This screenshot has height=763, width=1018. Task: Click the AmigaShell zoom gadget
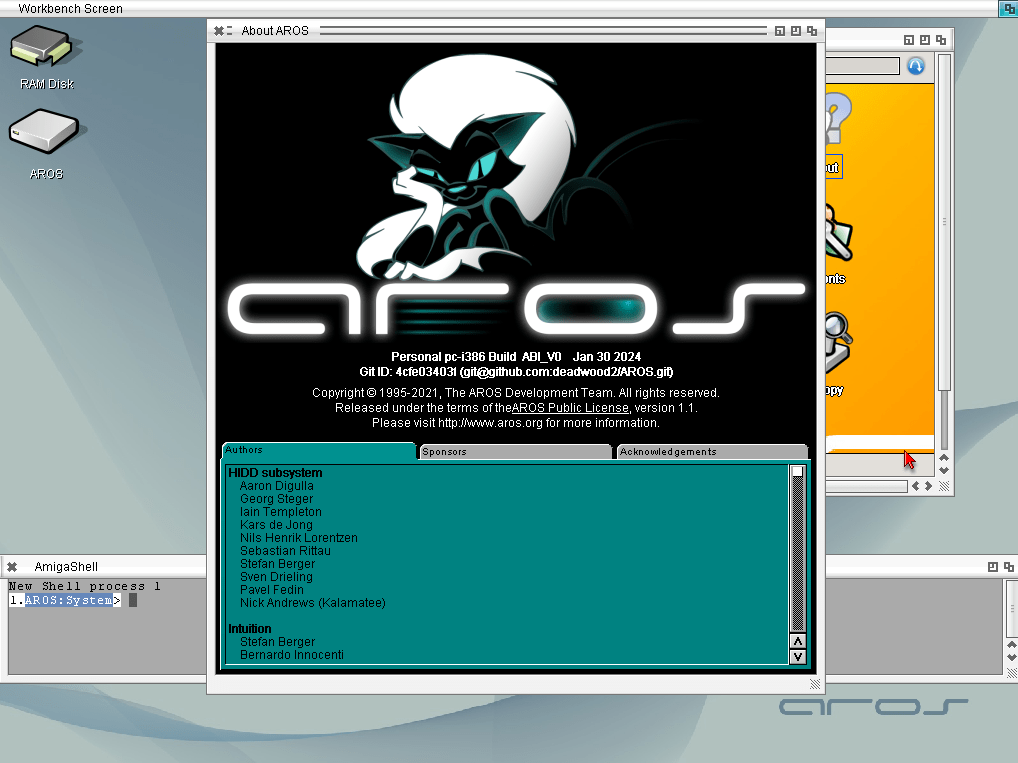pyautogui.click(x=993, y=567)
